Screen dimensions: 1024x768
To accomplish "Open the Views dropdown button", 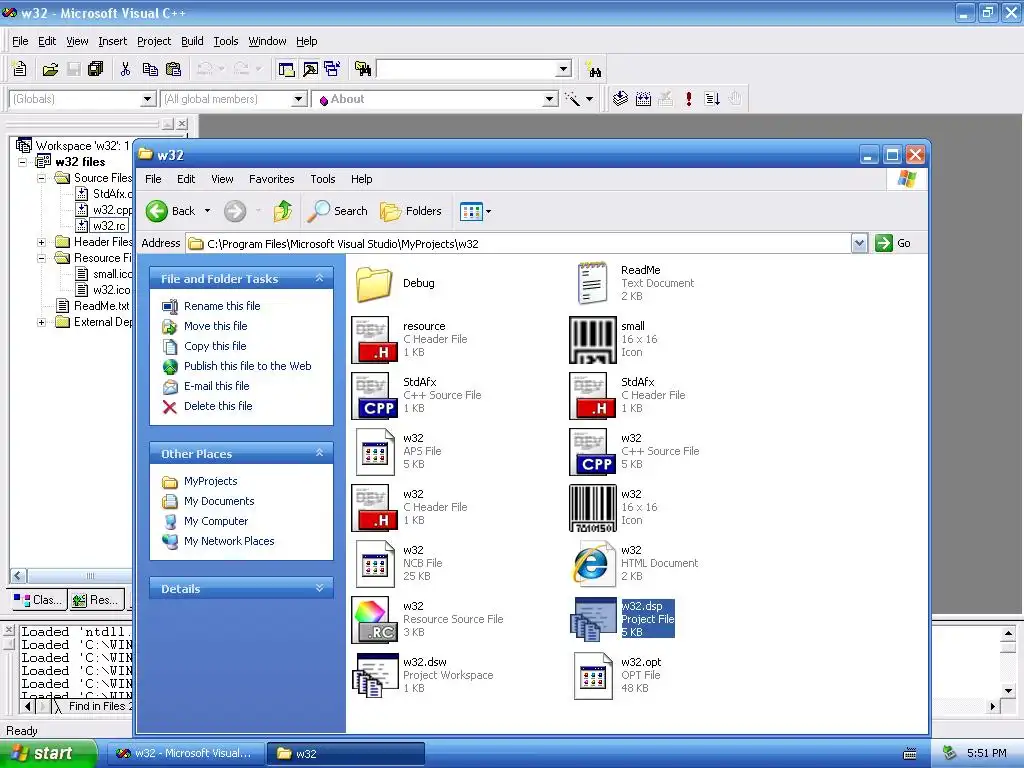I will click(x=475, y=211).
